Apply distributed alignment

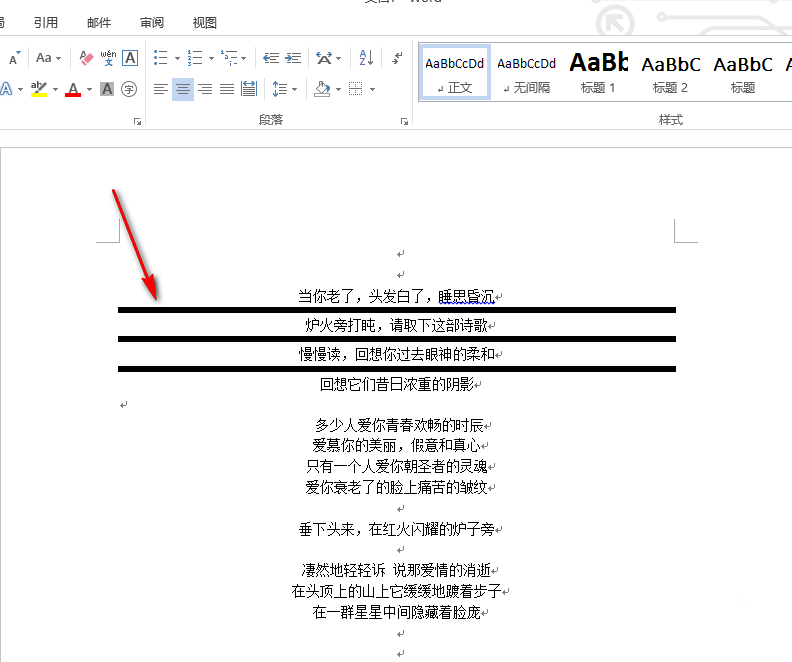[249, 89]
